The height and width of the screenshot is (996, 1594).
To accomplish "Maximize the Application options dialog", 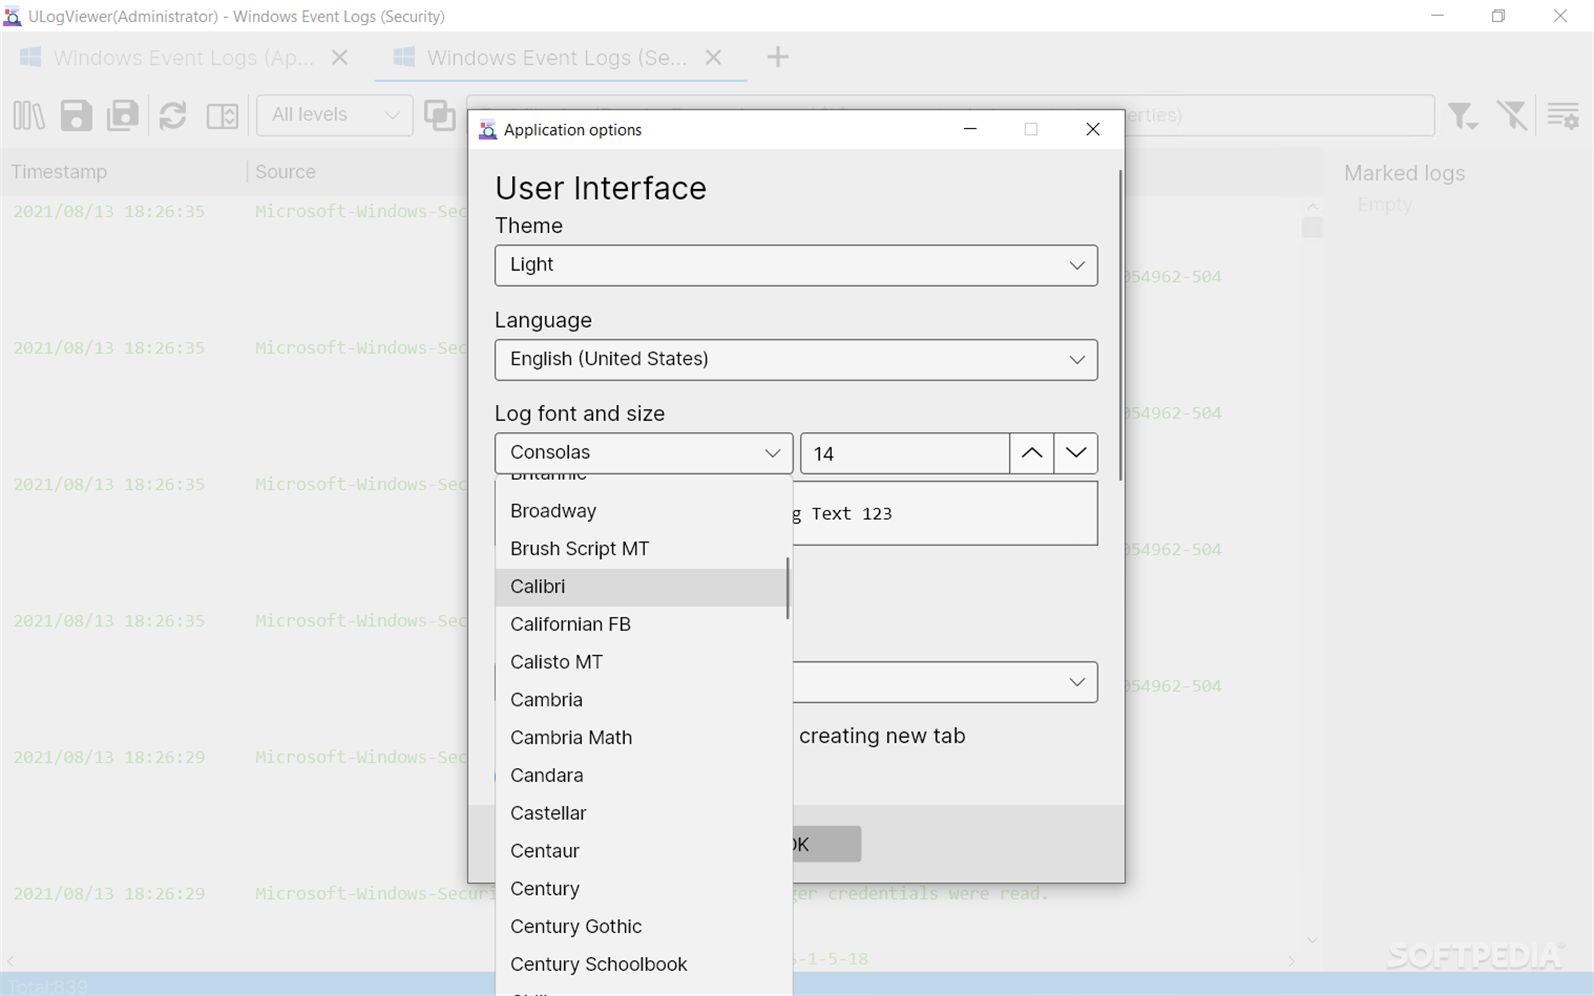I will 1031,129.
